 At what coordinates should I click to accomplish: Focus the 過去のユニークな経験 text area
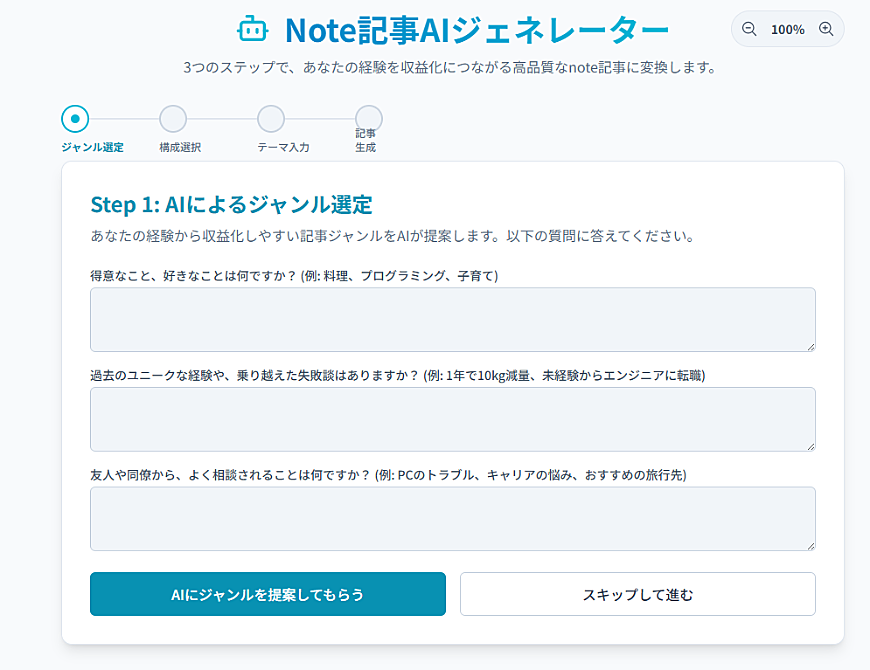[453, 419]
